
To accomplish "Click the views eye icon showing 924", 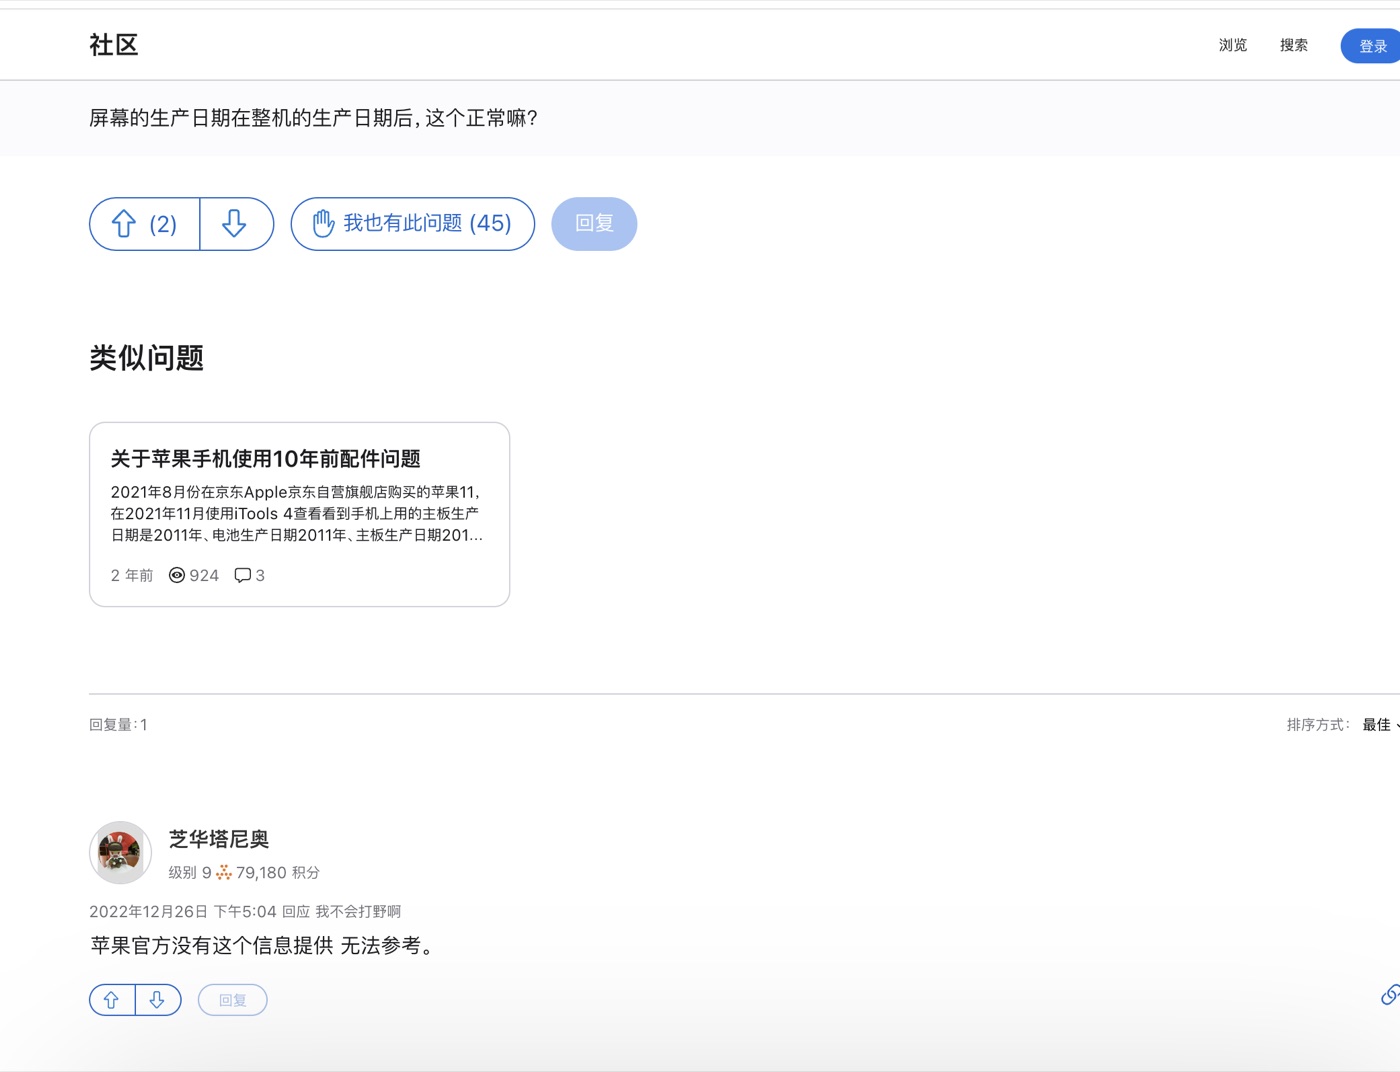I will 177,575.
